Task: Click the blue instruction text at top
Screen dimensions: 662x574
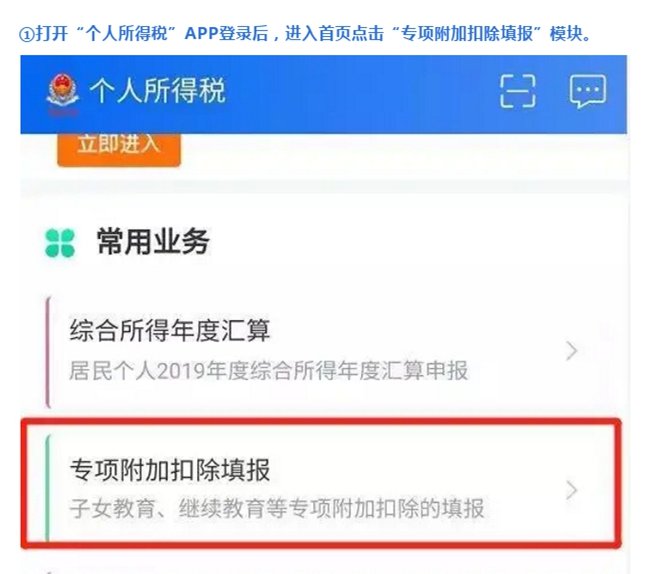Action: tap(307, 33)
